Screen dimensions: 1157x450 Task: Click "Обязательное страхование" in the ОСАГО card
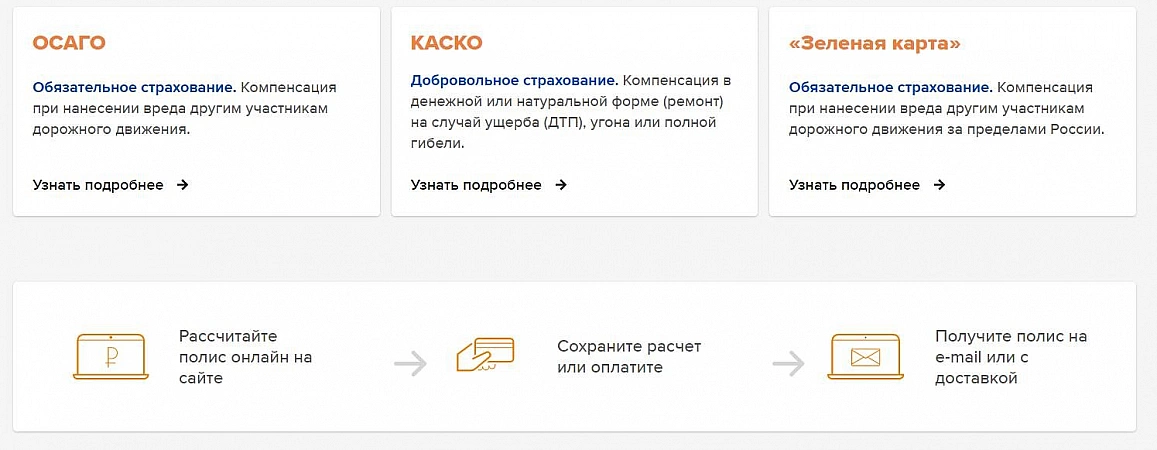[134, 87]
